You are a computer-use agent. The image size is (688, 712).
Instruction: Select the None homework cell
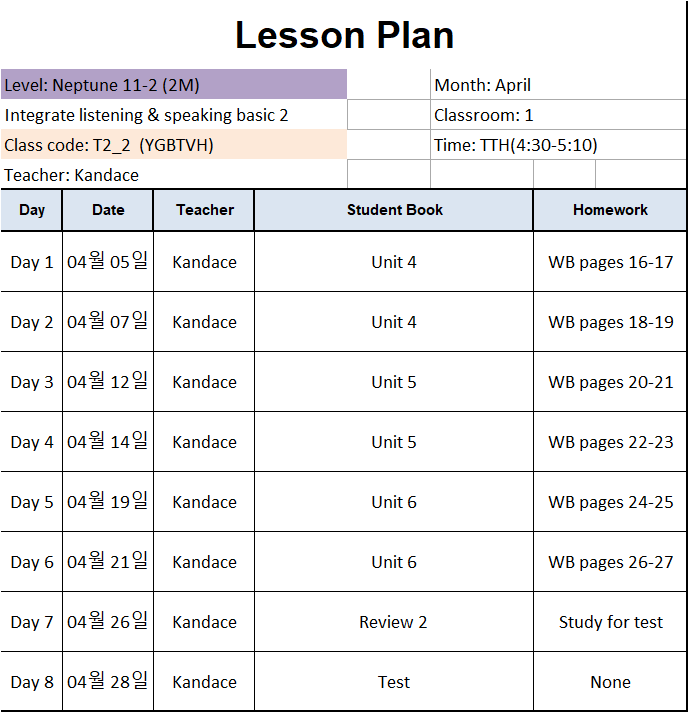coord(610,681)
